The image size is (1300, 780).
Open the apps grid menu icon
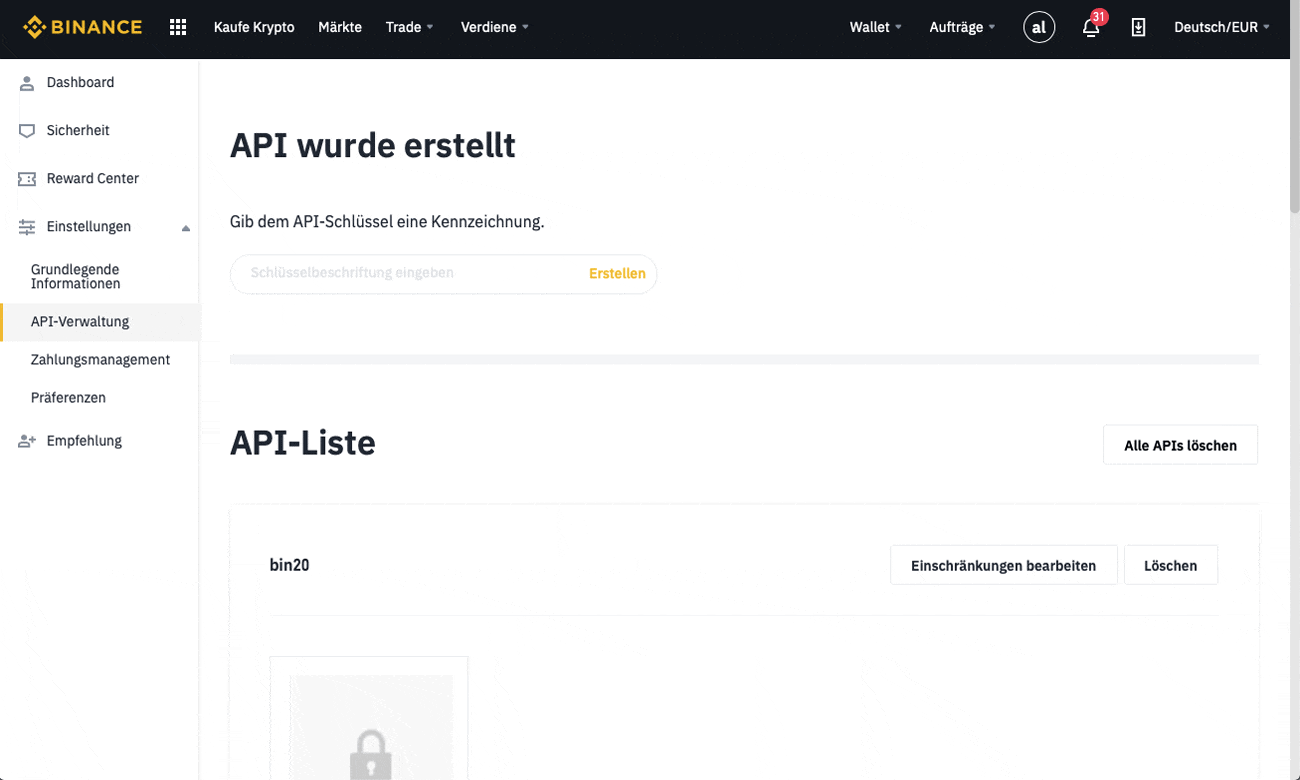click(x=178, y=27)
